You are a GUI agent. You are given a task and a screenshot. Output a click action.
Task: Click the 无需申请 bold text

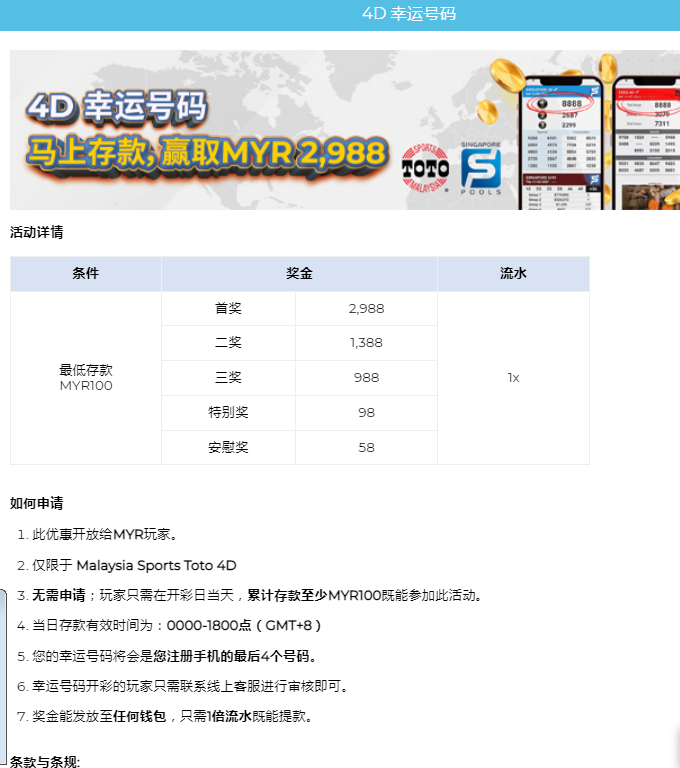(59, 595)
